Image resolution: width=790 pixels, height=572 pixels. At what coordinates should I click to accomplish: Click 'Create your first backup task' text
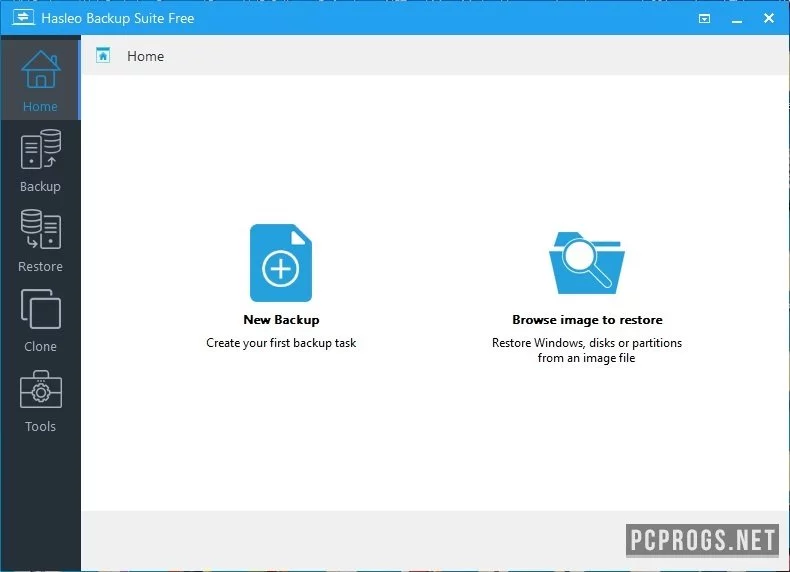click(281, 343)
